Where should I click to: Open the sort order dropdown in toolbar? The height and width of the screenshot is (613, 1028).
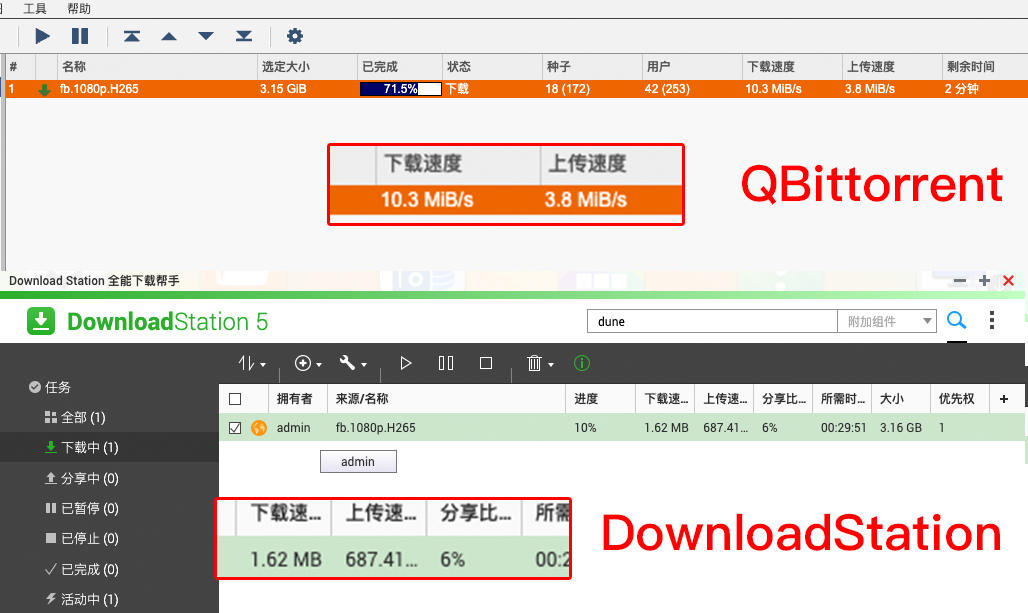252,363
